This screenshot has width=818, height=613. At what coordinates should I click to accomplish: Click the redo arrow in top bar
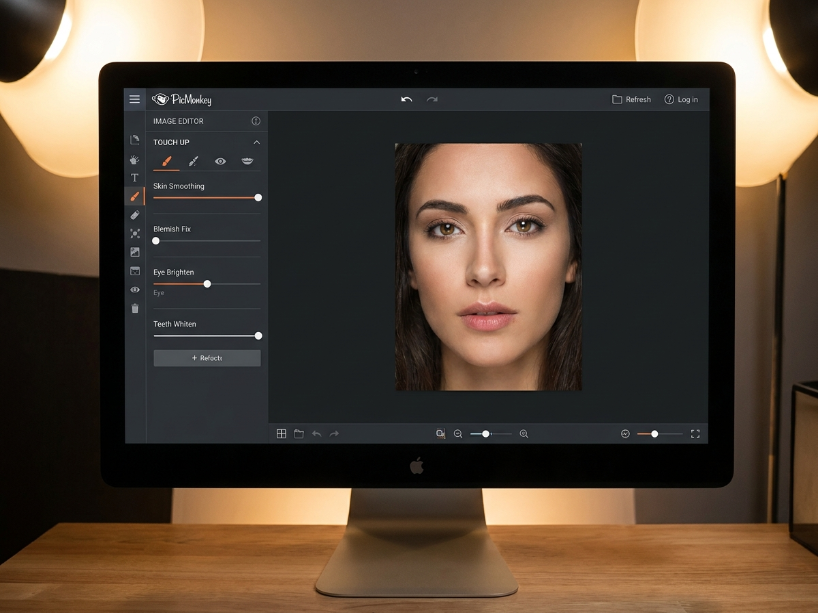coord(432,99)
